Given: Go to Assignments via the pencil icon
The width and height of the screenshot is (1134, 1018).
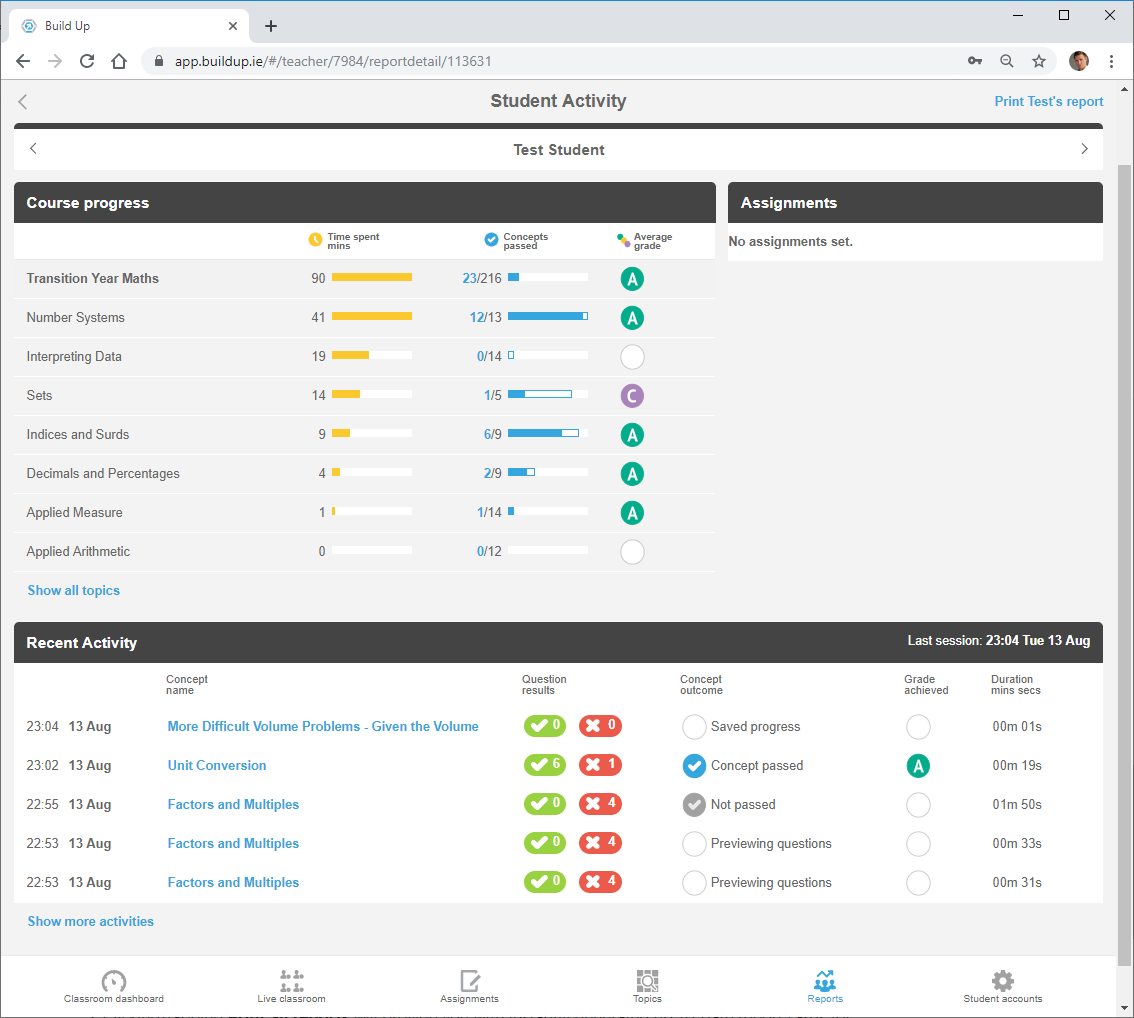Looking at the screenshot, I should pos(470,981).
